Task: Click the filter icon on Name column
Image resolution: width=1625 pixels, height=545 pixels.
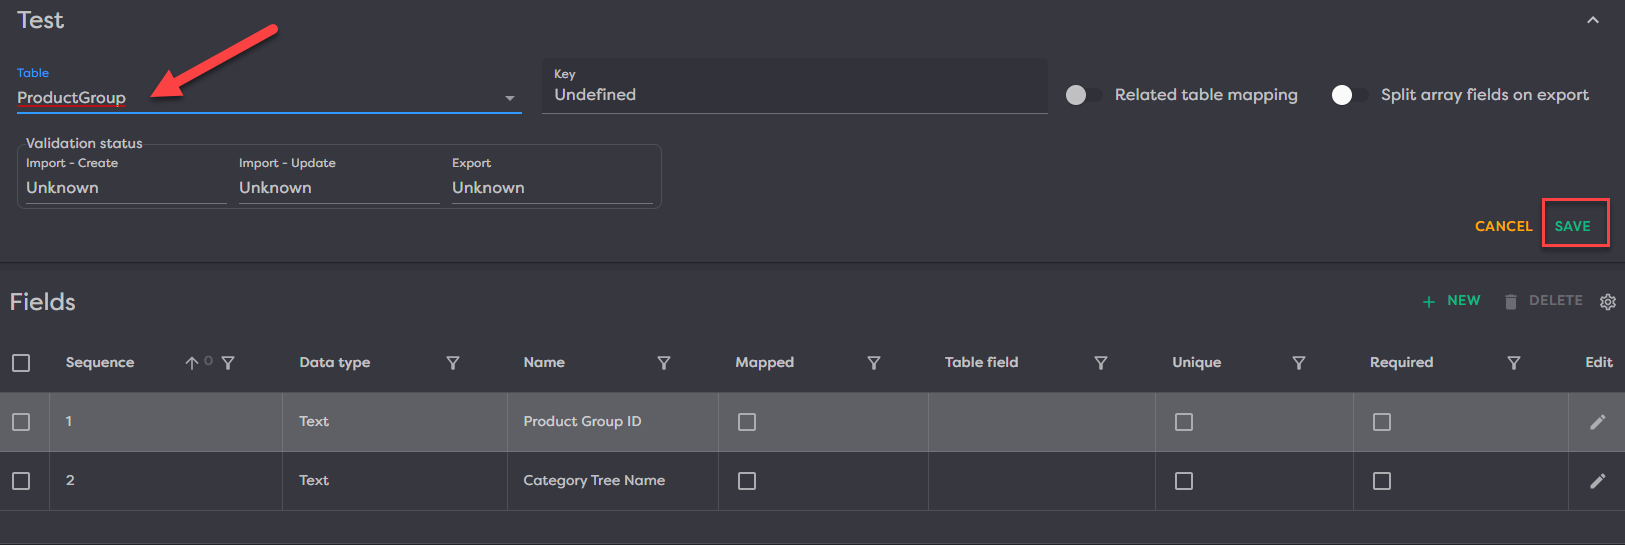Action: (663, 363)
